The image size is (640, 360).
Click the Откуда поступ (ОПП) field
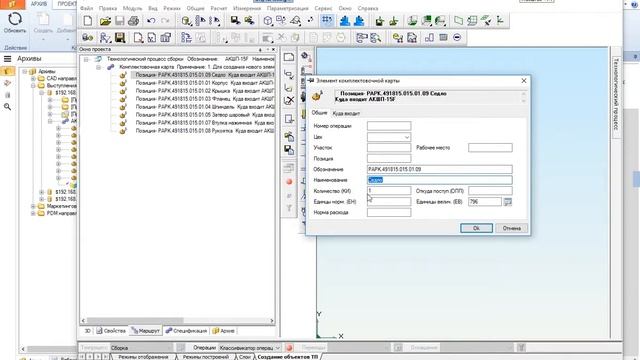pos(490,191)
